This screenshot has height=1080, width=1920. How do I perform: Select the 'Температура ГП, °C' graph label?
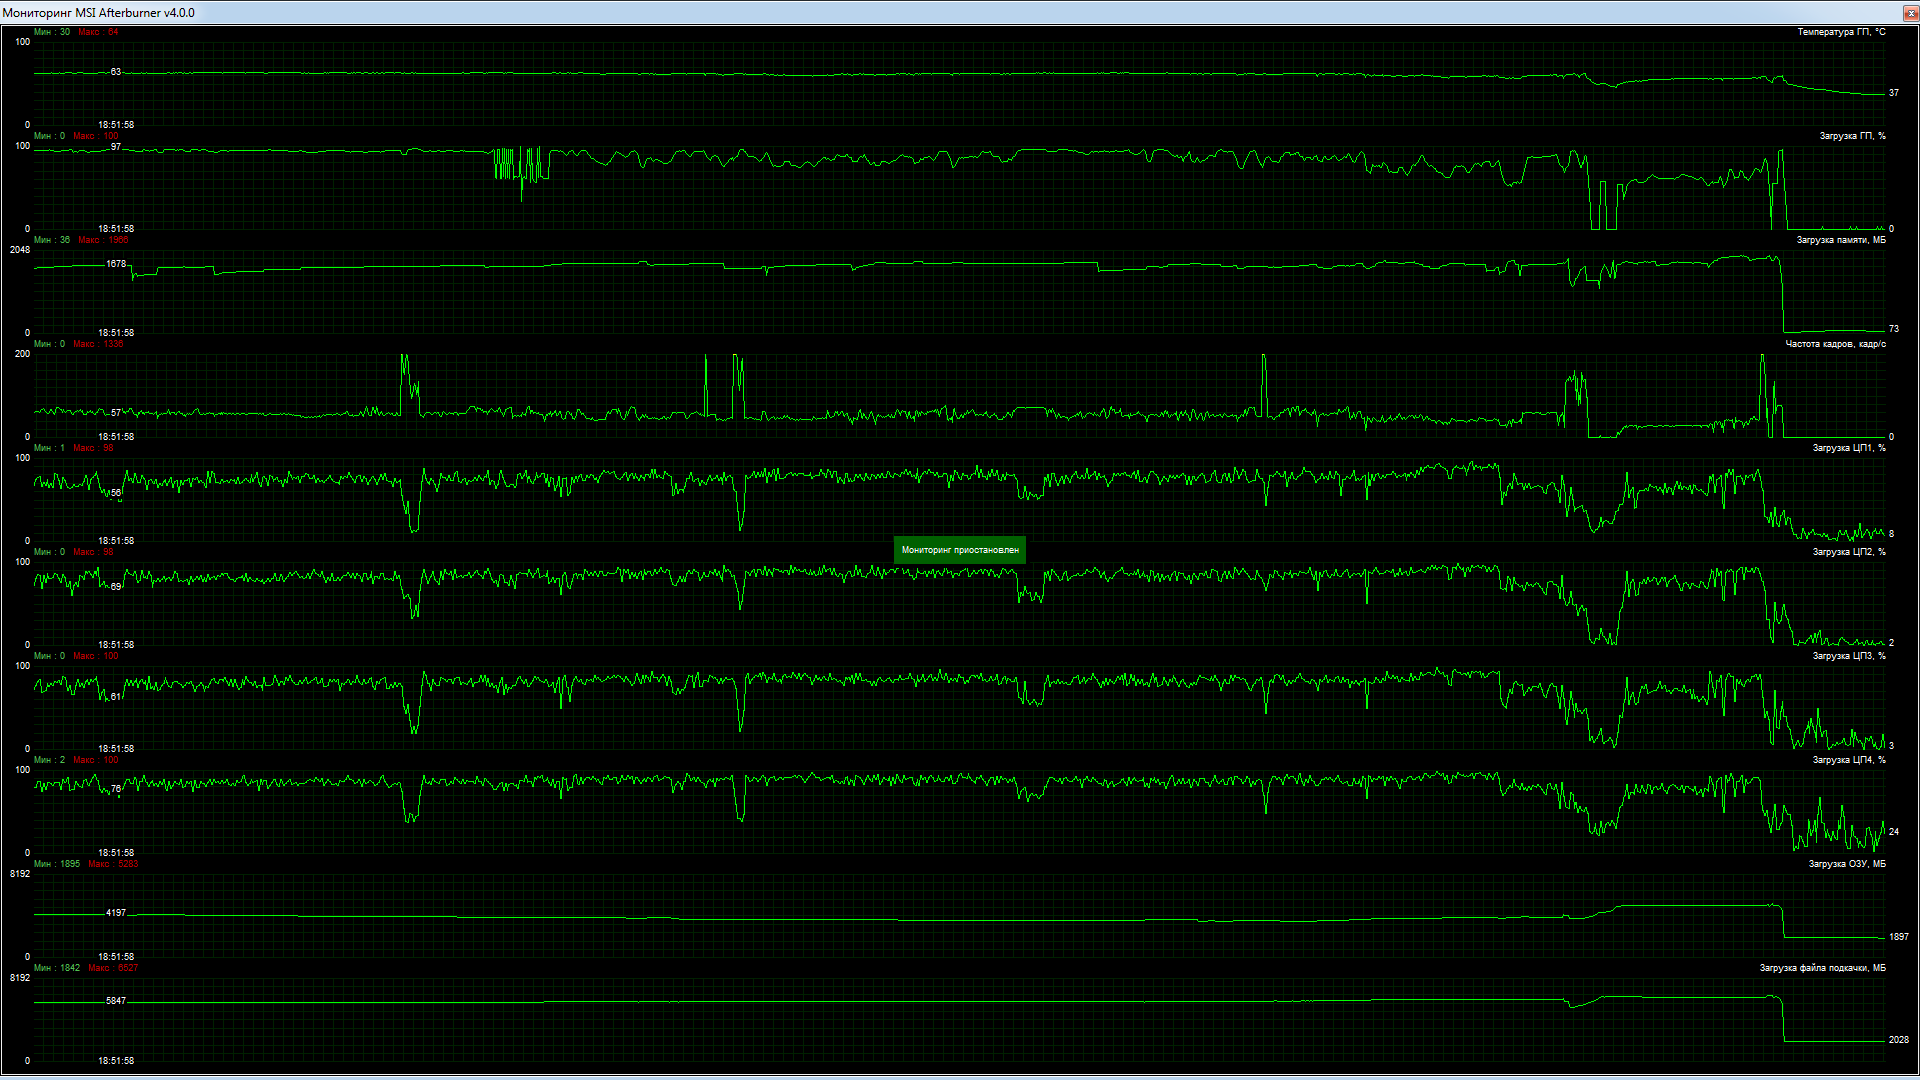1841,32
